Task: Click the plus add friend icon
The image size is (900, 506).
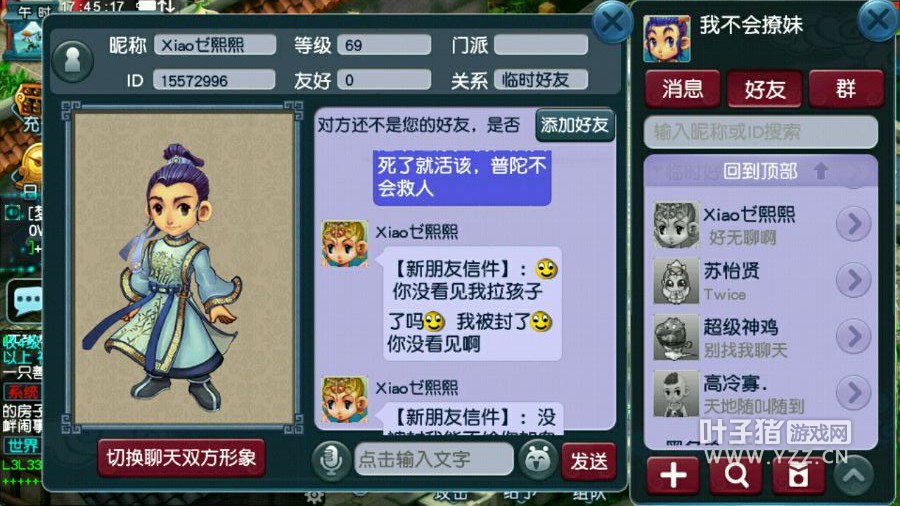Action: (673, 475)
